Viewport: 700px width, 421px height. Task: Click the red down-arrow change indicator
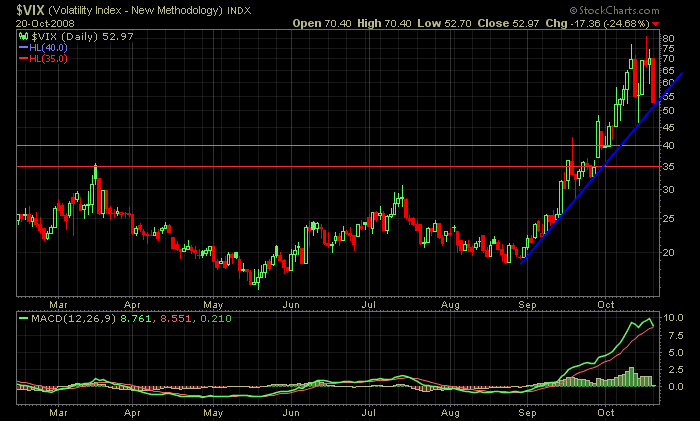coord(655,24)
